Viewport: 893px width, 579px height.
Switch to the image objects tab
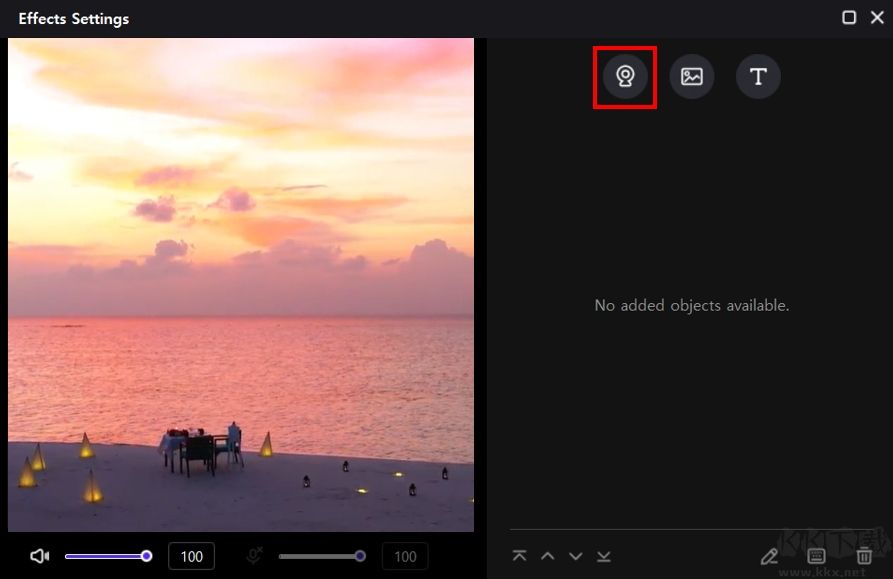[691, 76]
